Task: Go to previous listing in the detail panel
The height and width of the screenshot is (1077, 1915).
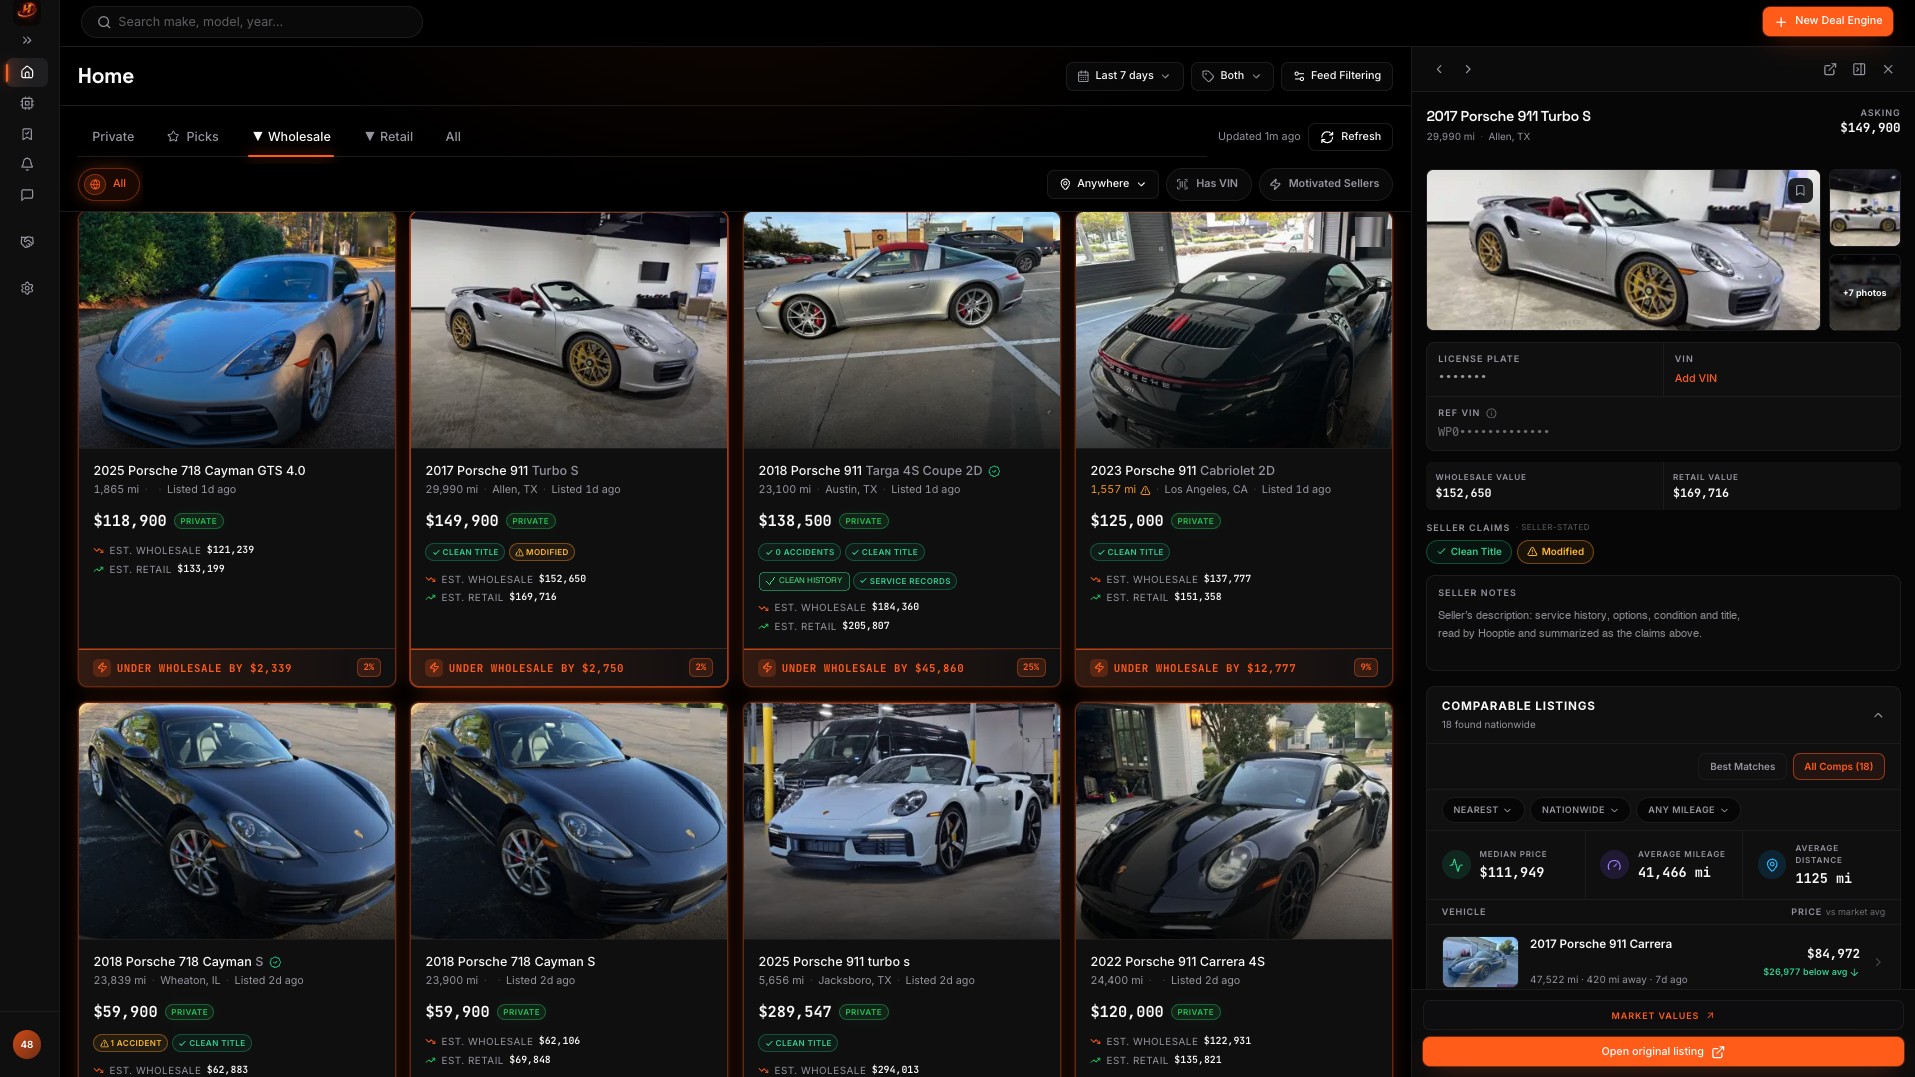Action: click(x=1439, y=69)
